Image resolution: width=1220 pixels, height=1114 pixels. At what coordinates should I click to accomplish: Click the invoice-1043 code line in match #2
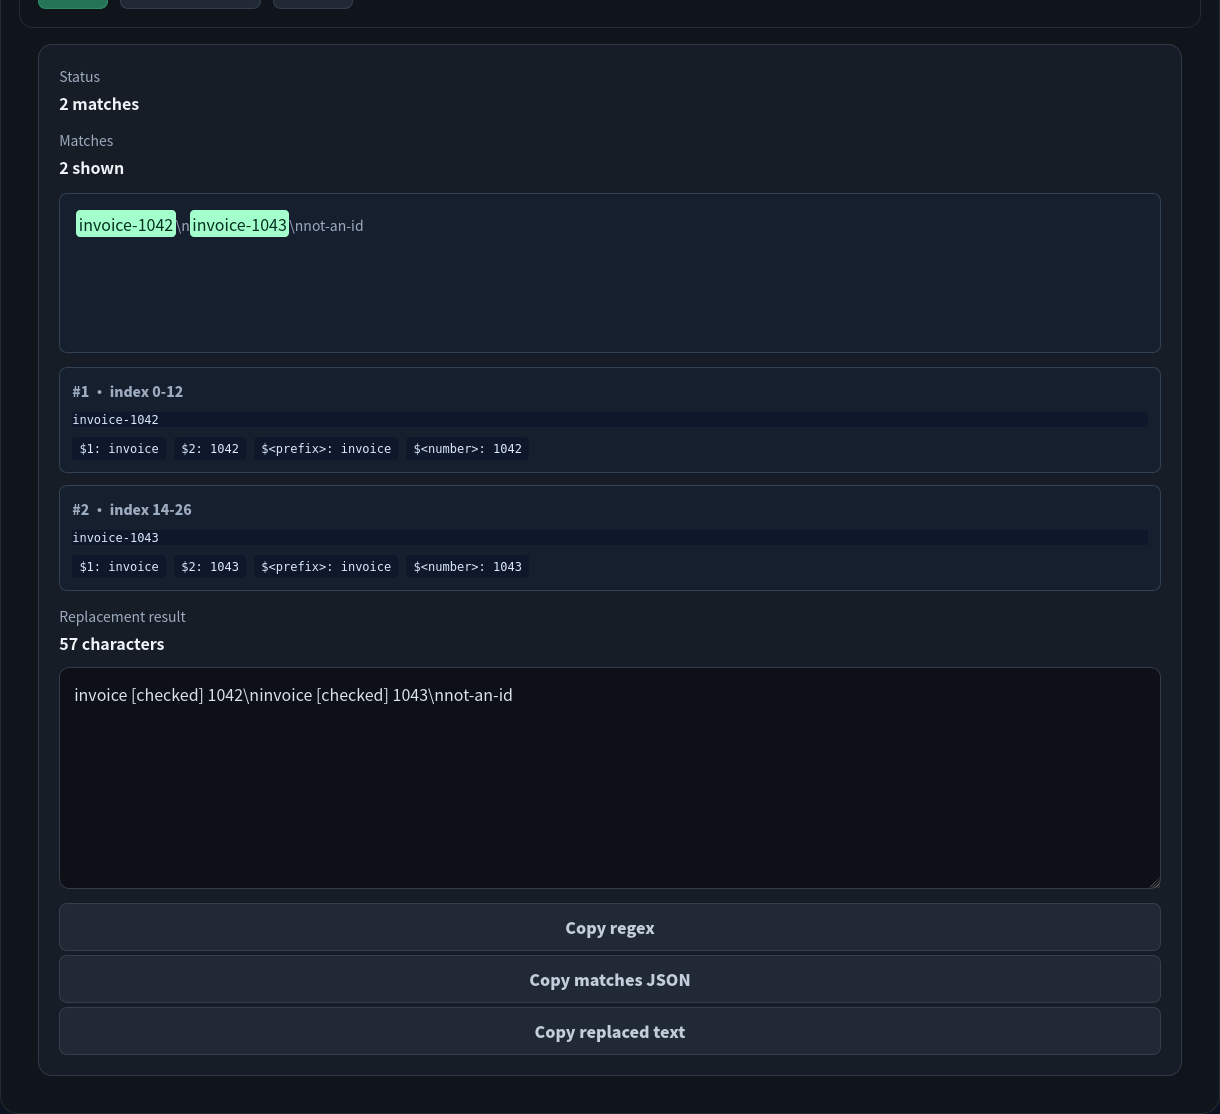[x=610, y=537]
